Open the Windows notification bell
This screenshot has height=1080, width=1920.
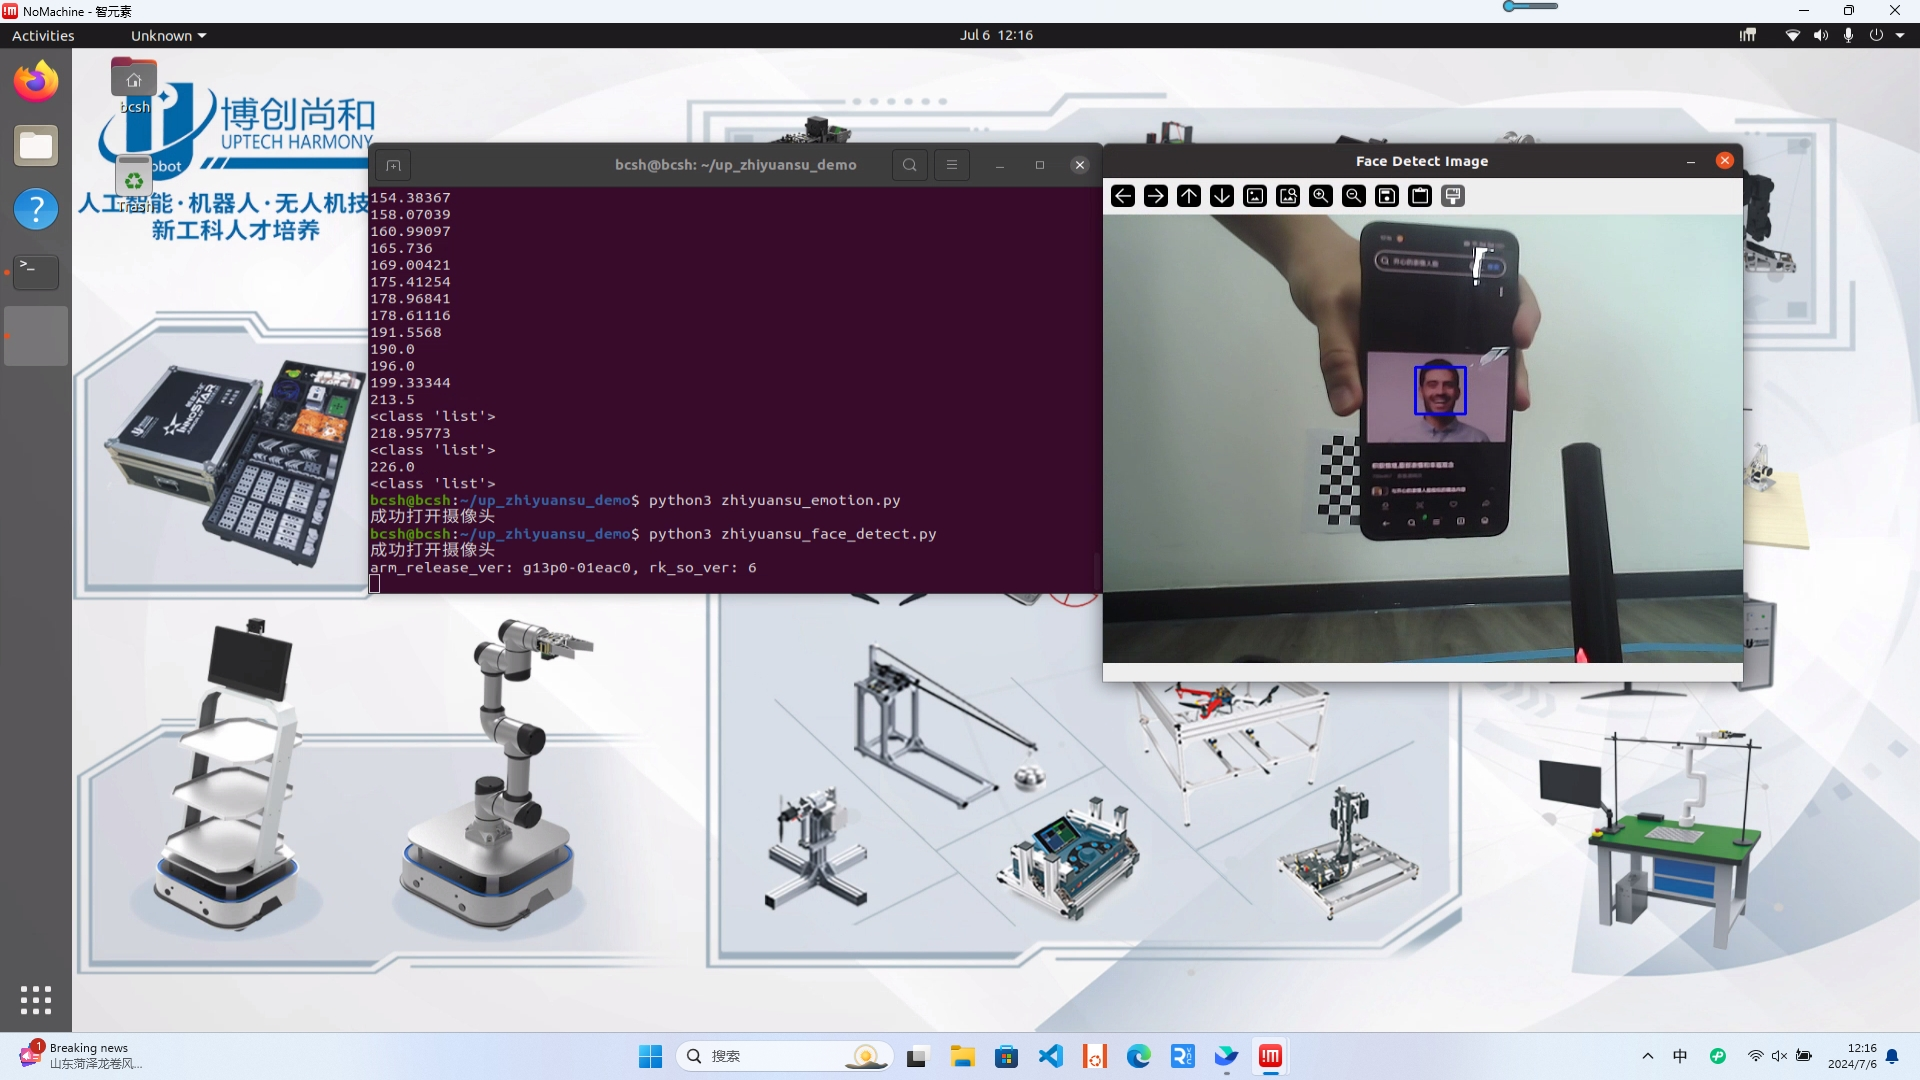click(1892, 1056)
